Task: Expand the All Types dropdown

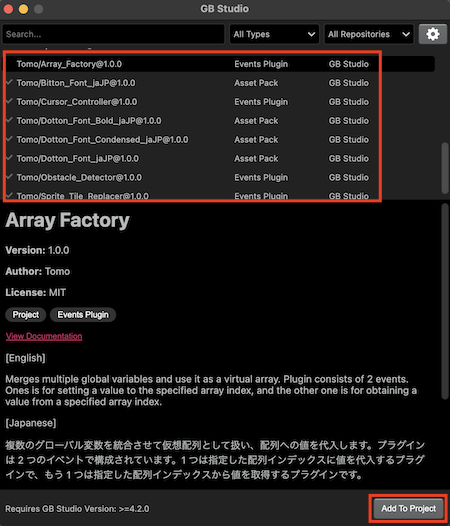Action: click(274, 34)
